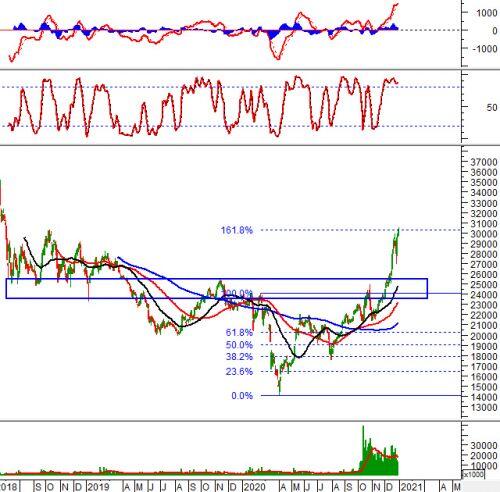This screenshot has height=492, width=500.
Task: Click the 35000 price axis value
Action: [483, 182]
